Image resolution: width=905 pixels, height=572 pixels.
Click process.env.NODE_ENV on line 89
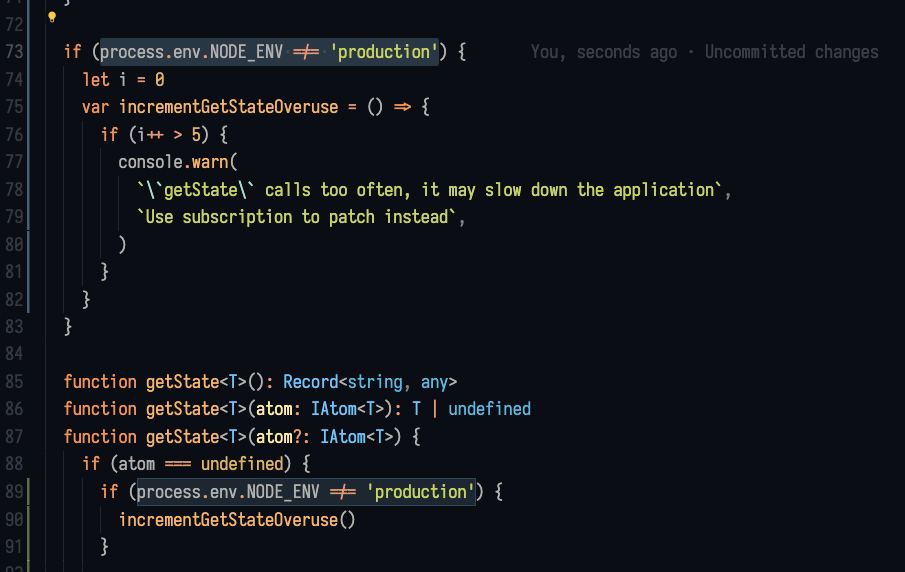(x=228, y=492)
